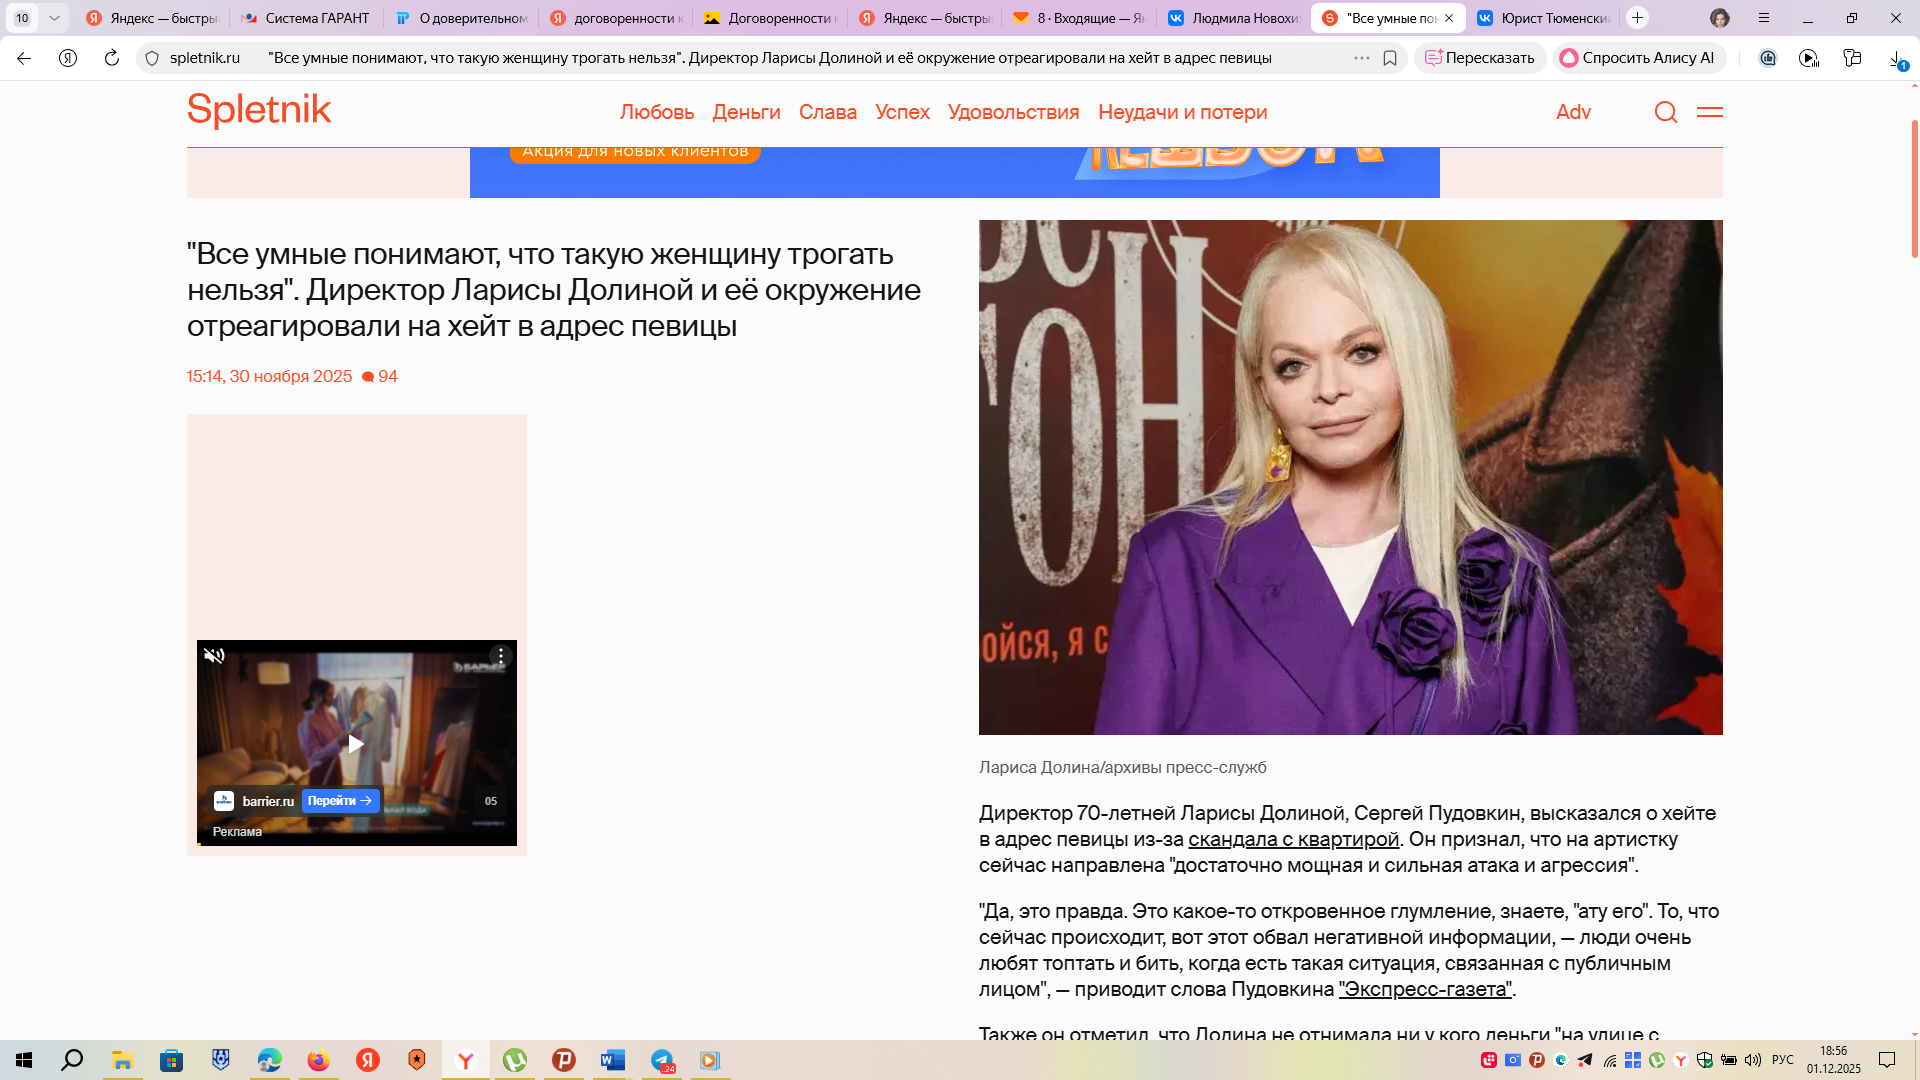Open Telegram from the Windows taskbar
This screenshot has width=1920, height=1080.
click(662, 1060)
